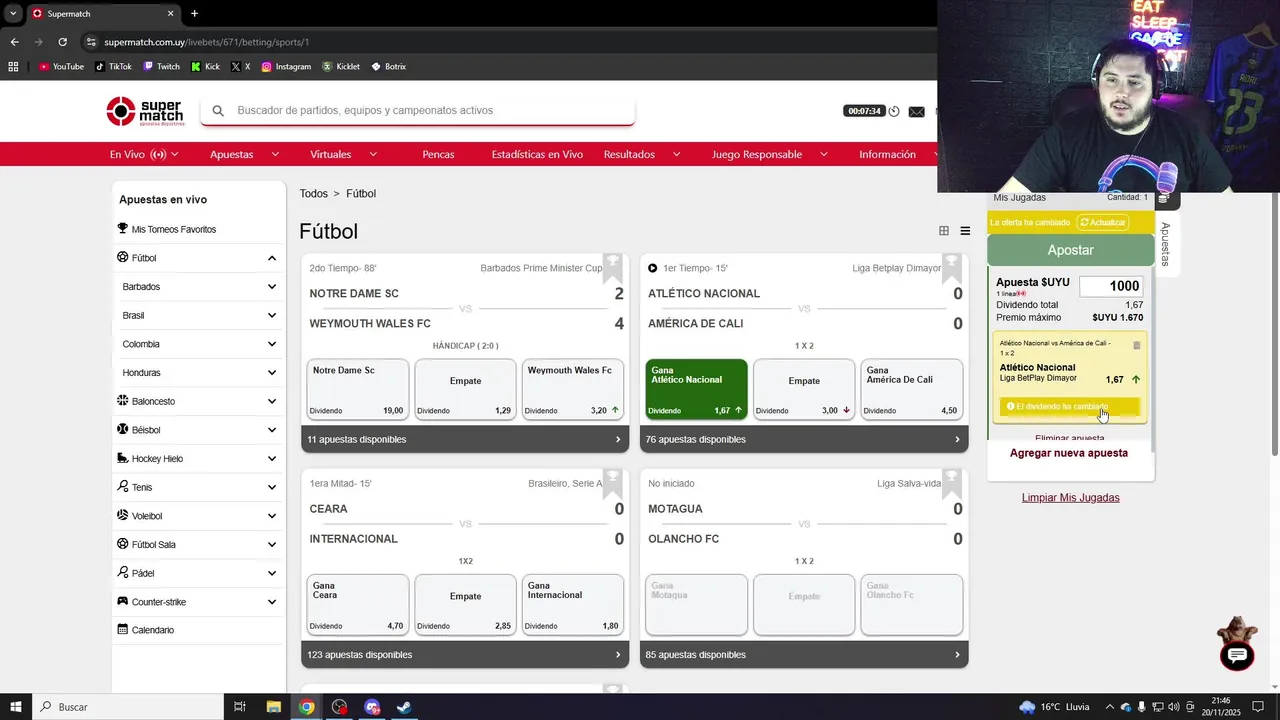Collapse the Fútbol sidebar section

coord(272,258)
